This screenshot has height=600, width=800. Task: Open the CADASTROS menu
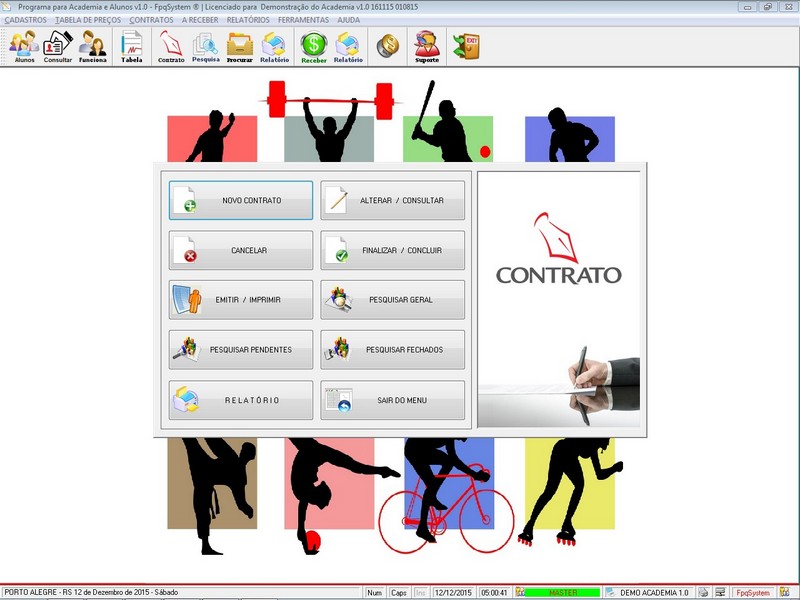[x=26, y=20]
